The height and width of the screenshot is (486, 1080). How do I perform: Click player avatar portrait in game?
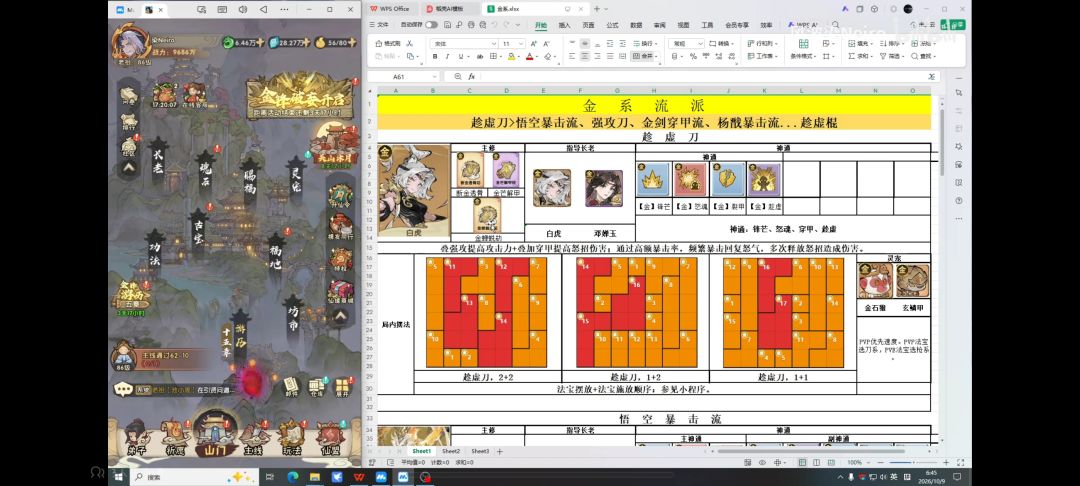(x=132, y=43)
